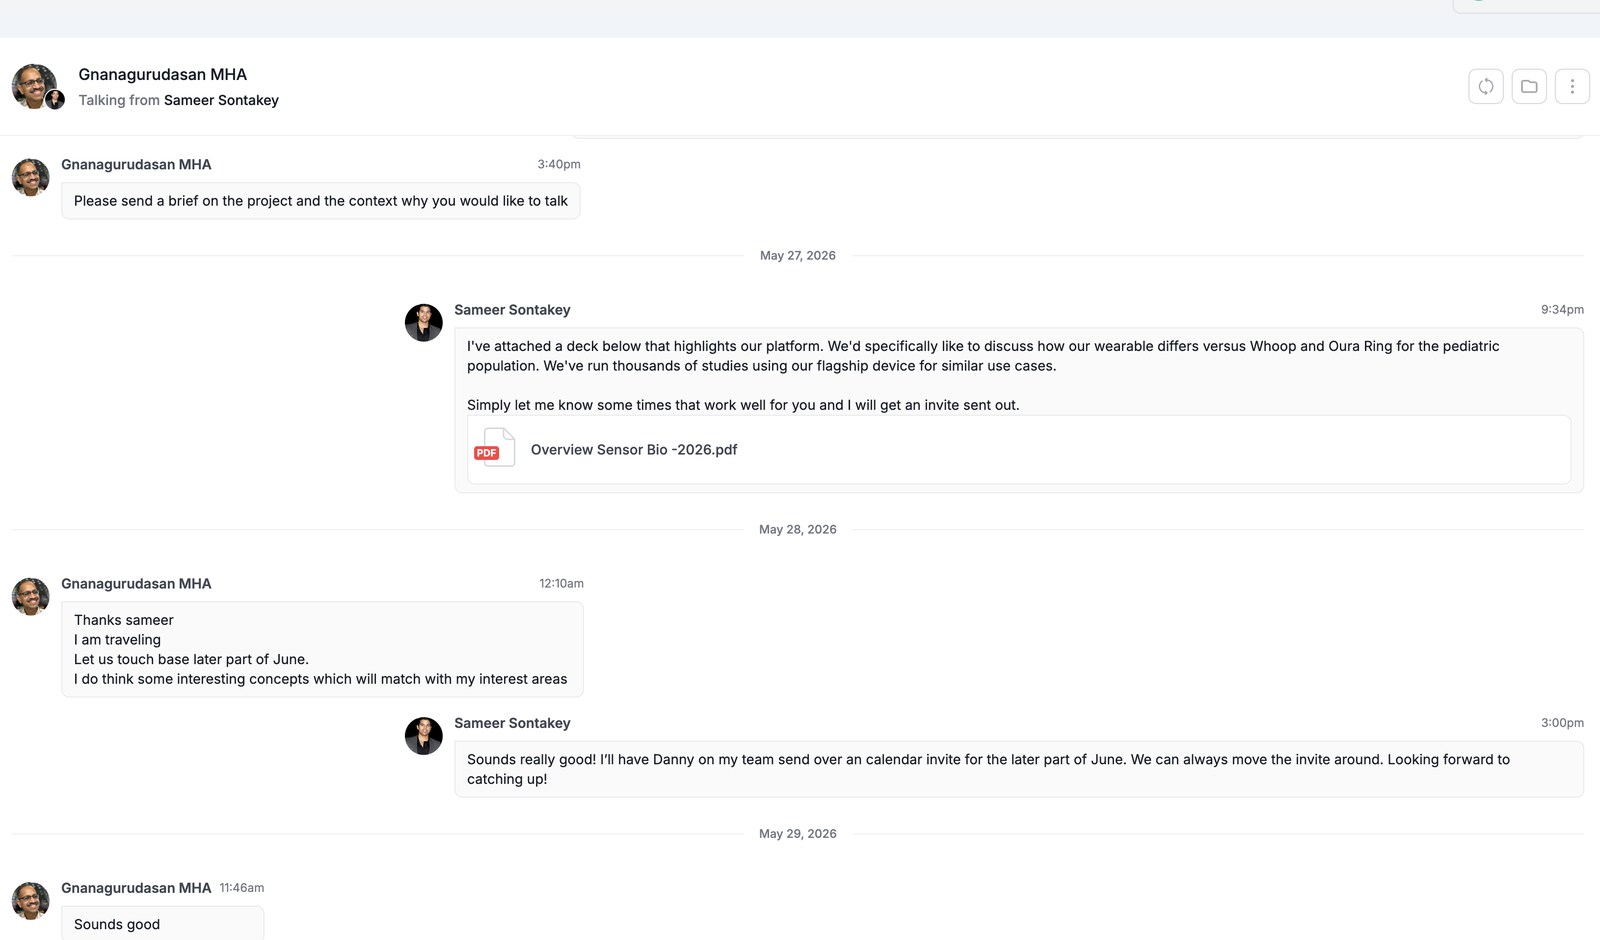Click the PDF file icon of attachment

tap(494, 448)
